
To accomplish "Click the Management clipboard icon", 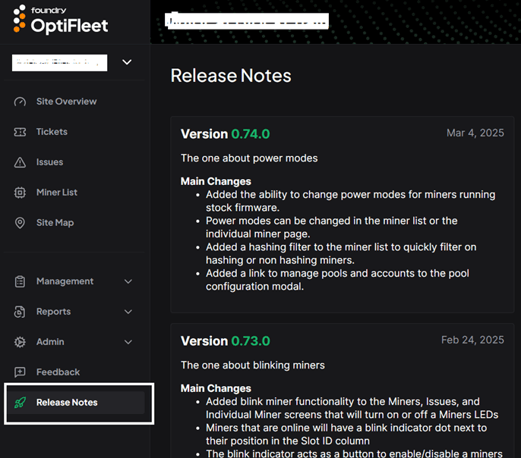I will click(x=20, y=282).
